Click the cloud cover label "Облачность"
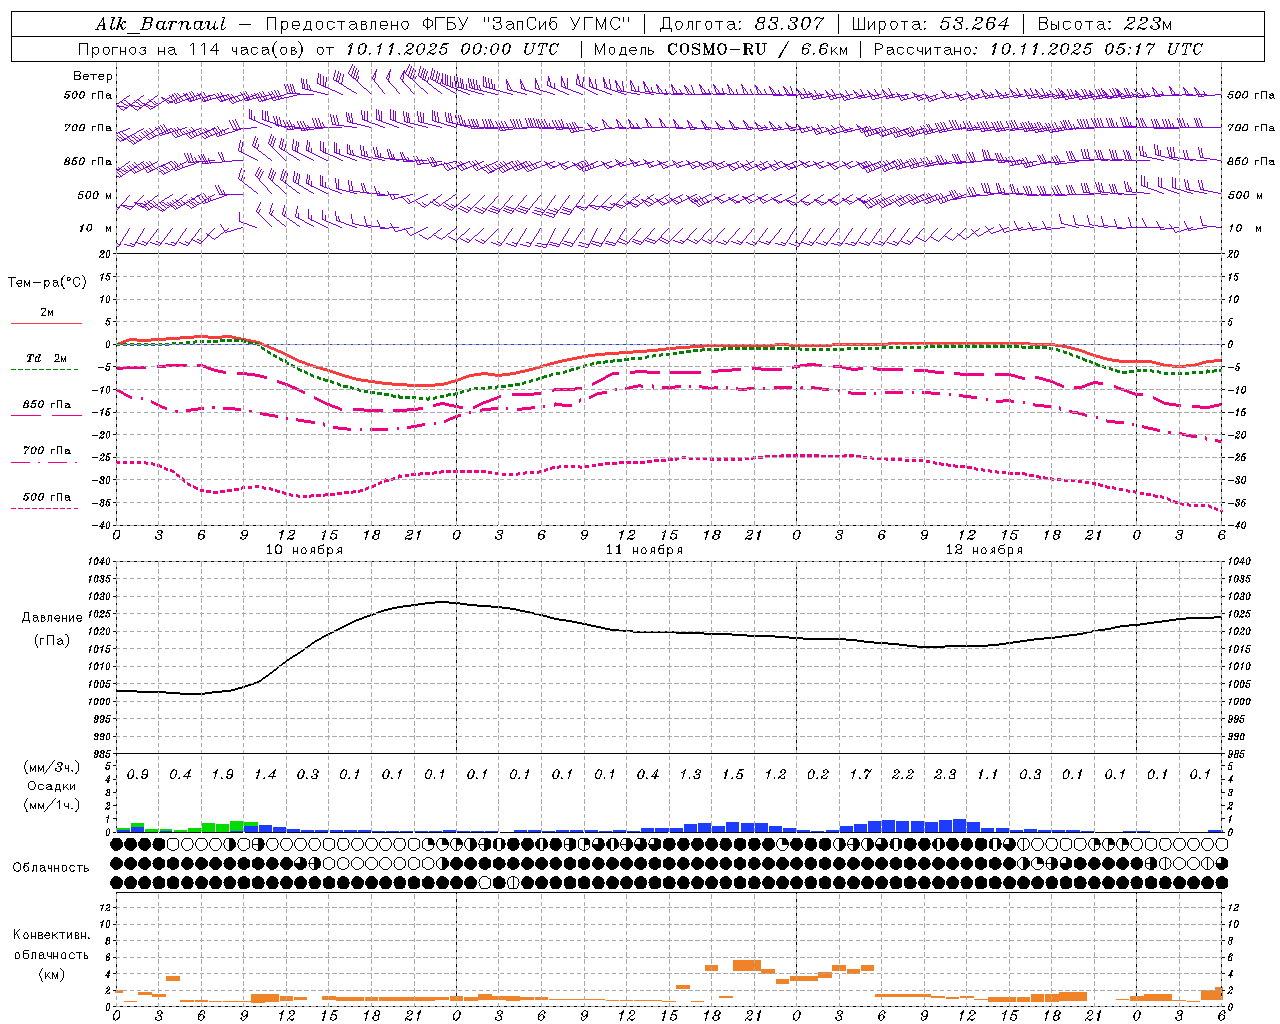 click(51, 868)
